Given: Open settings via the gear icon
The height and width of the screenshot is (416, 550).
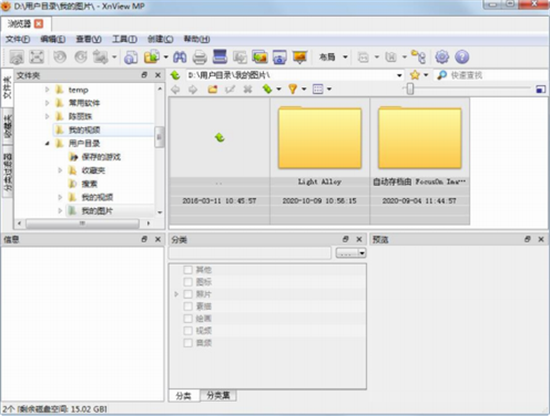Looking at the screenshot, I should point(442,57).
